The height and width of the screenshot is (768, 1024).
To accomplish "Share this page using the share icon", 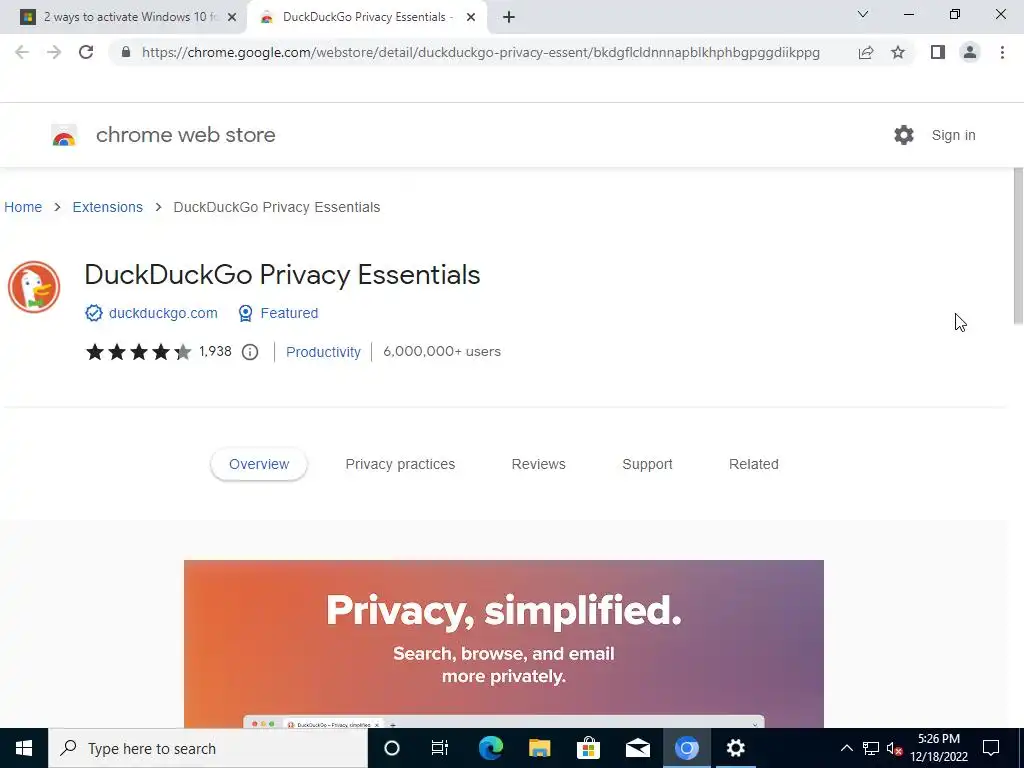I will [x=866, y=52].
